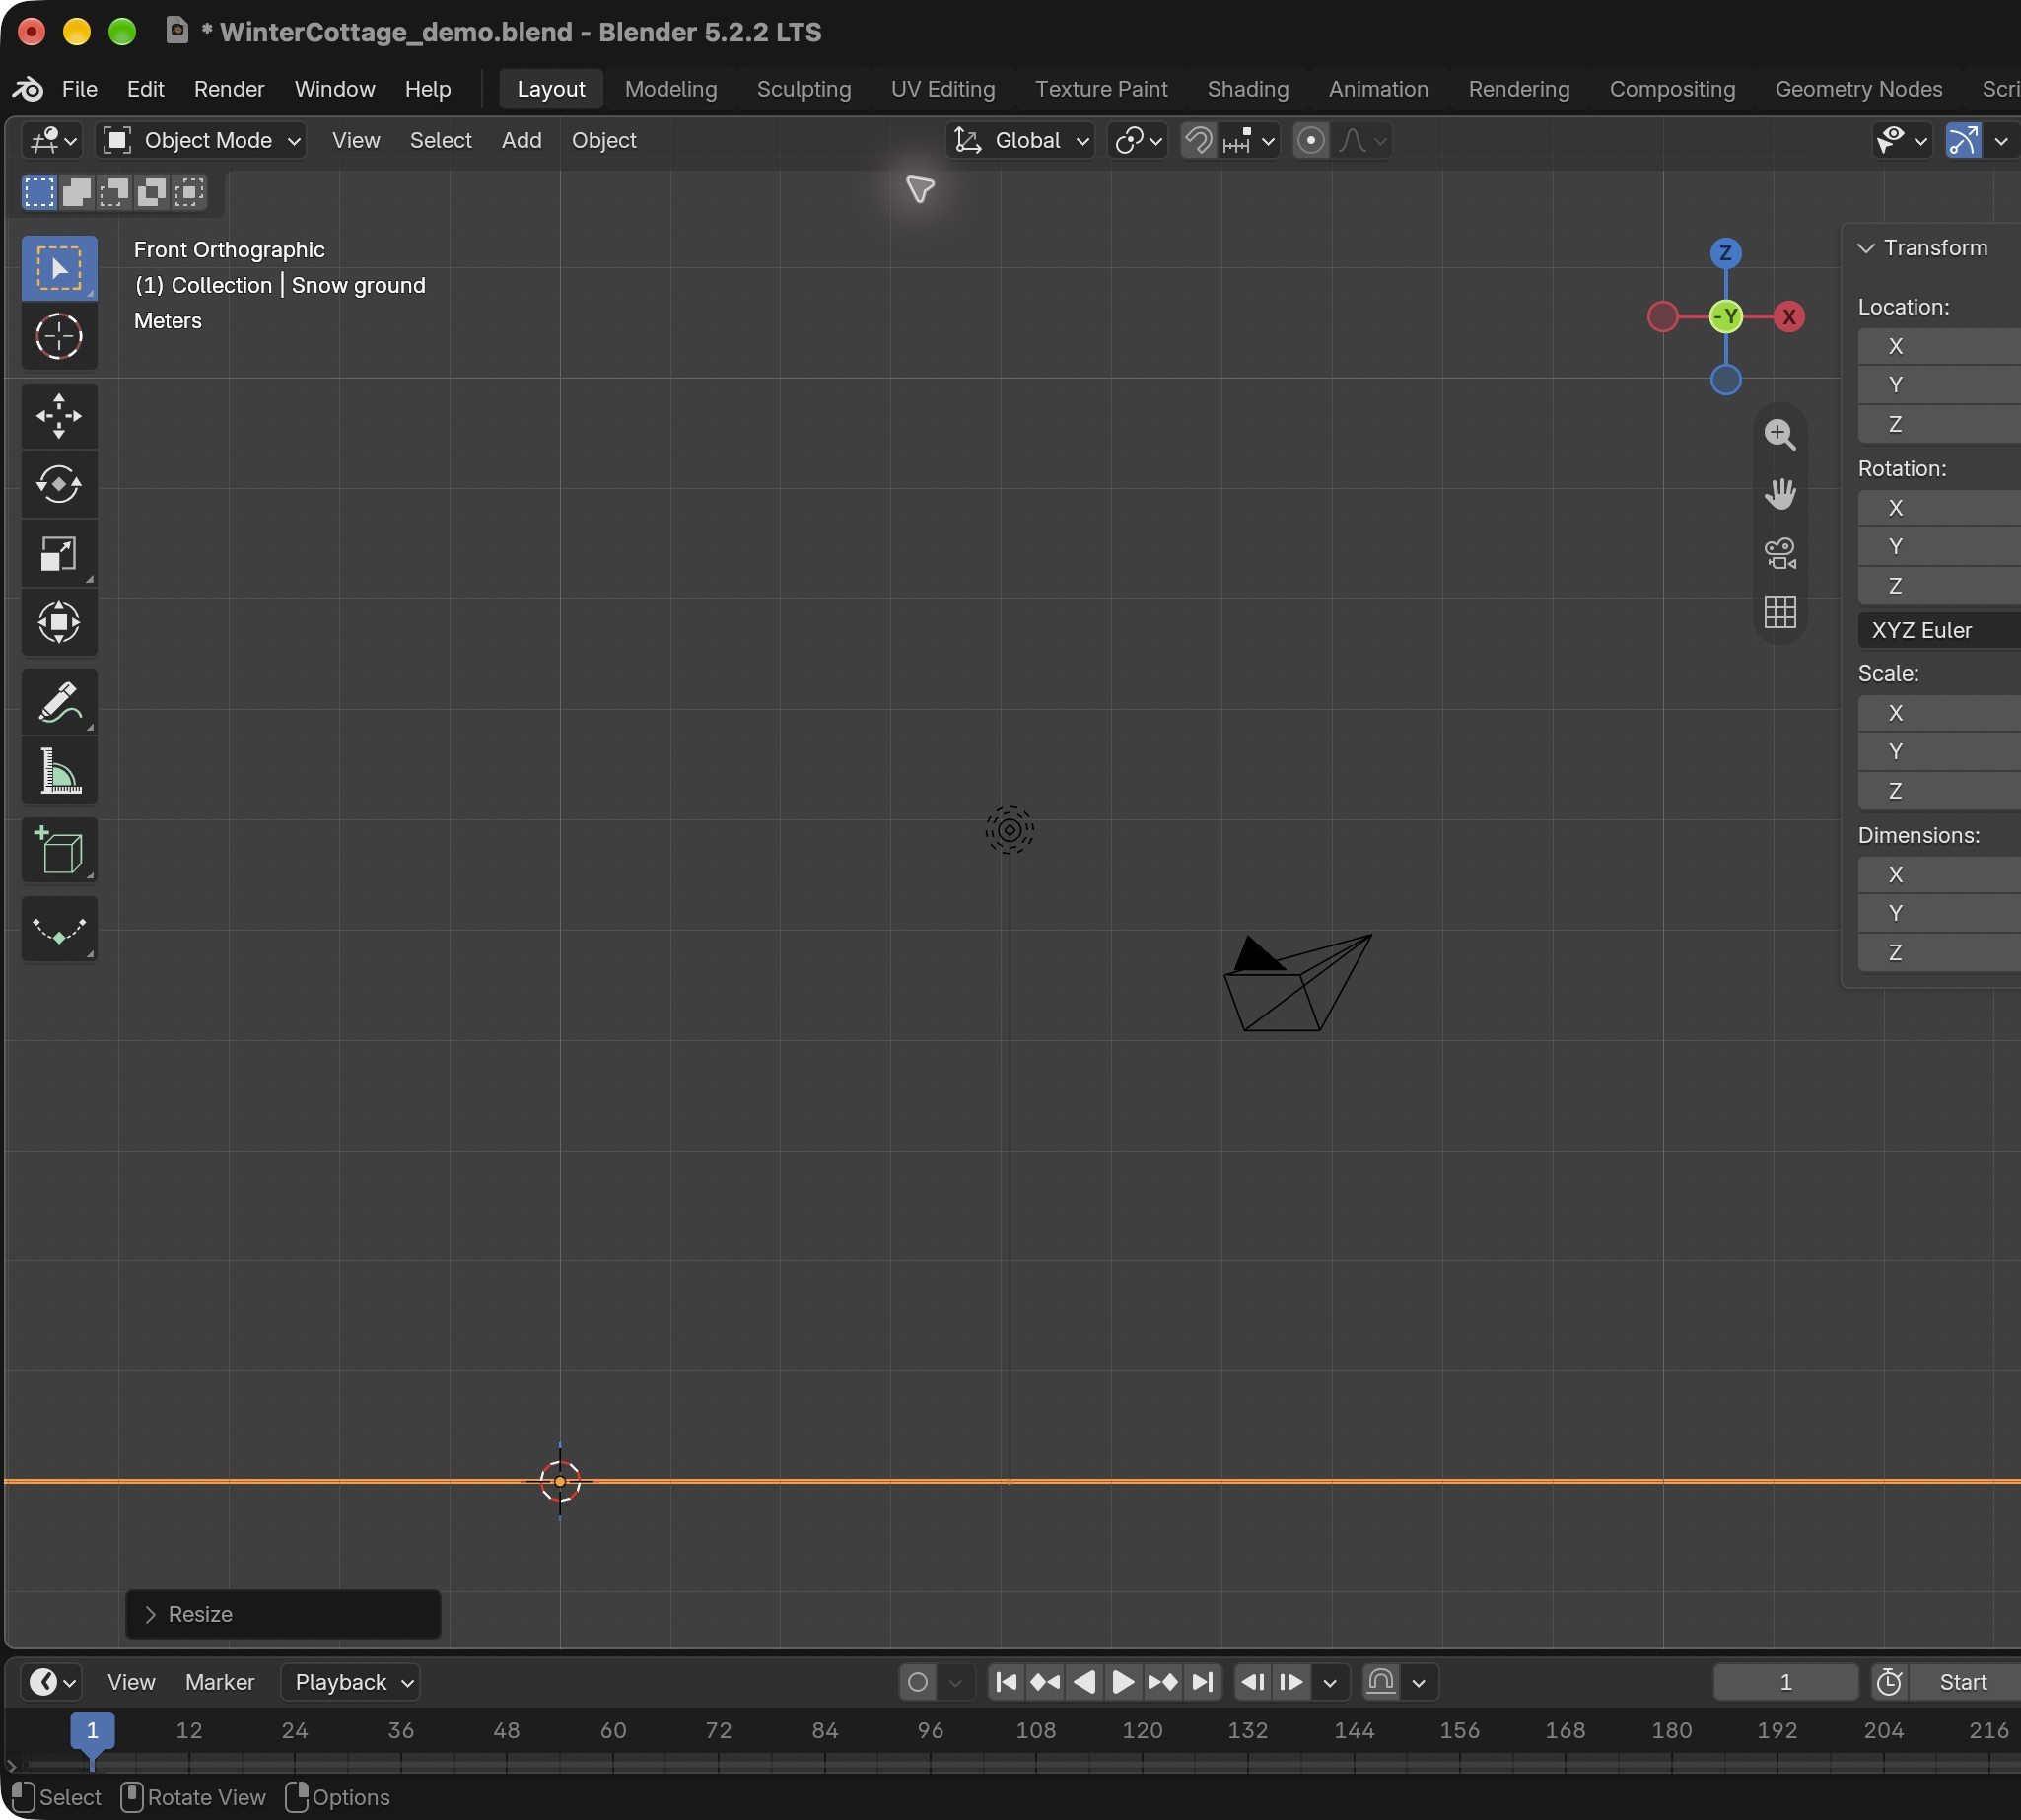Toggle snapping magnet button
Screen dimensions: 2021x1820
pos(1198,141)
